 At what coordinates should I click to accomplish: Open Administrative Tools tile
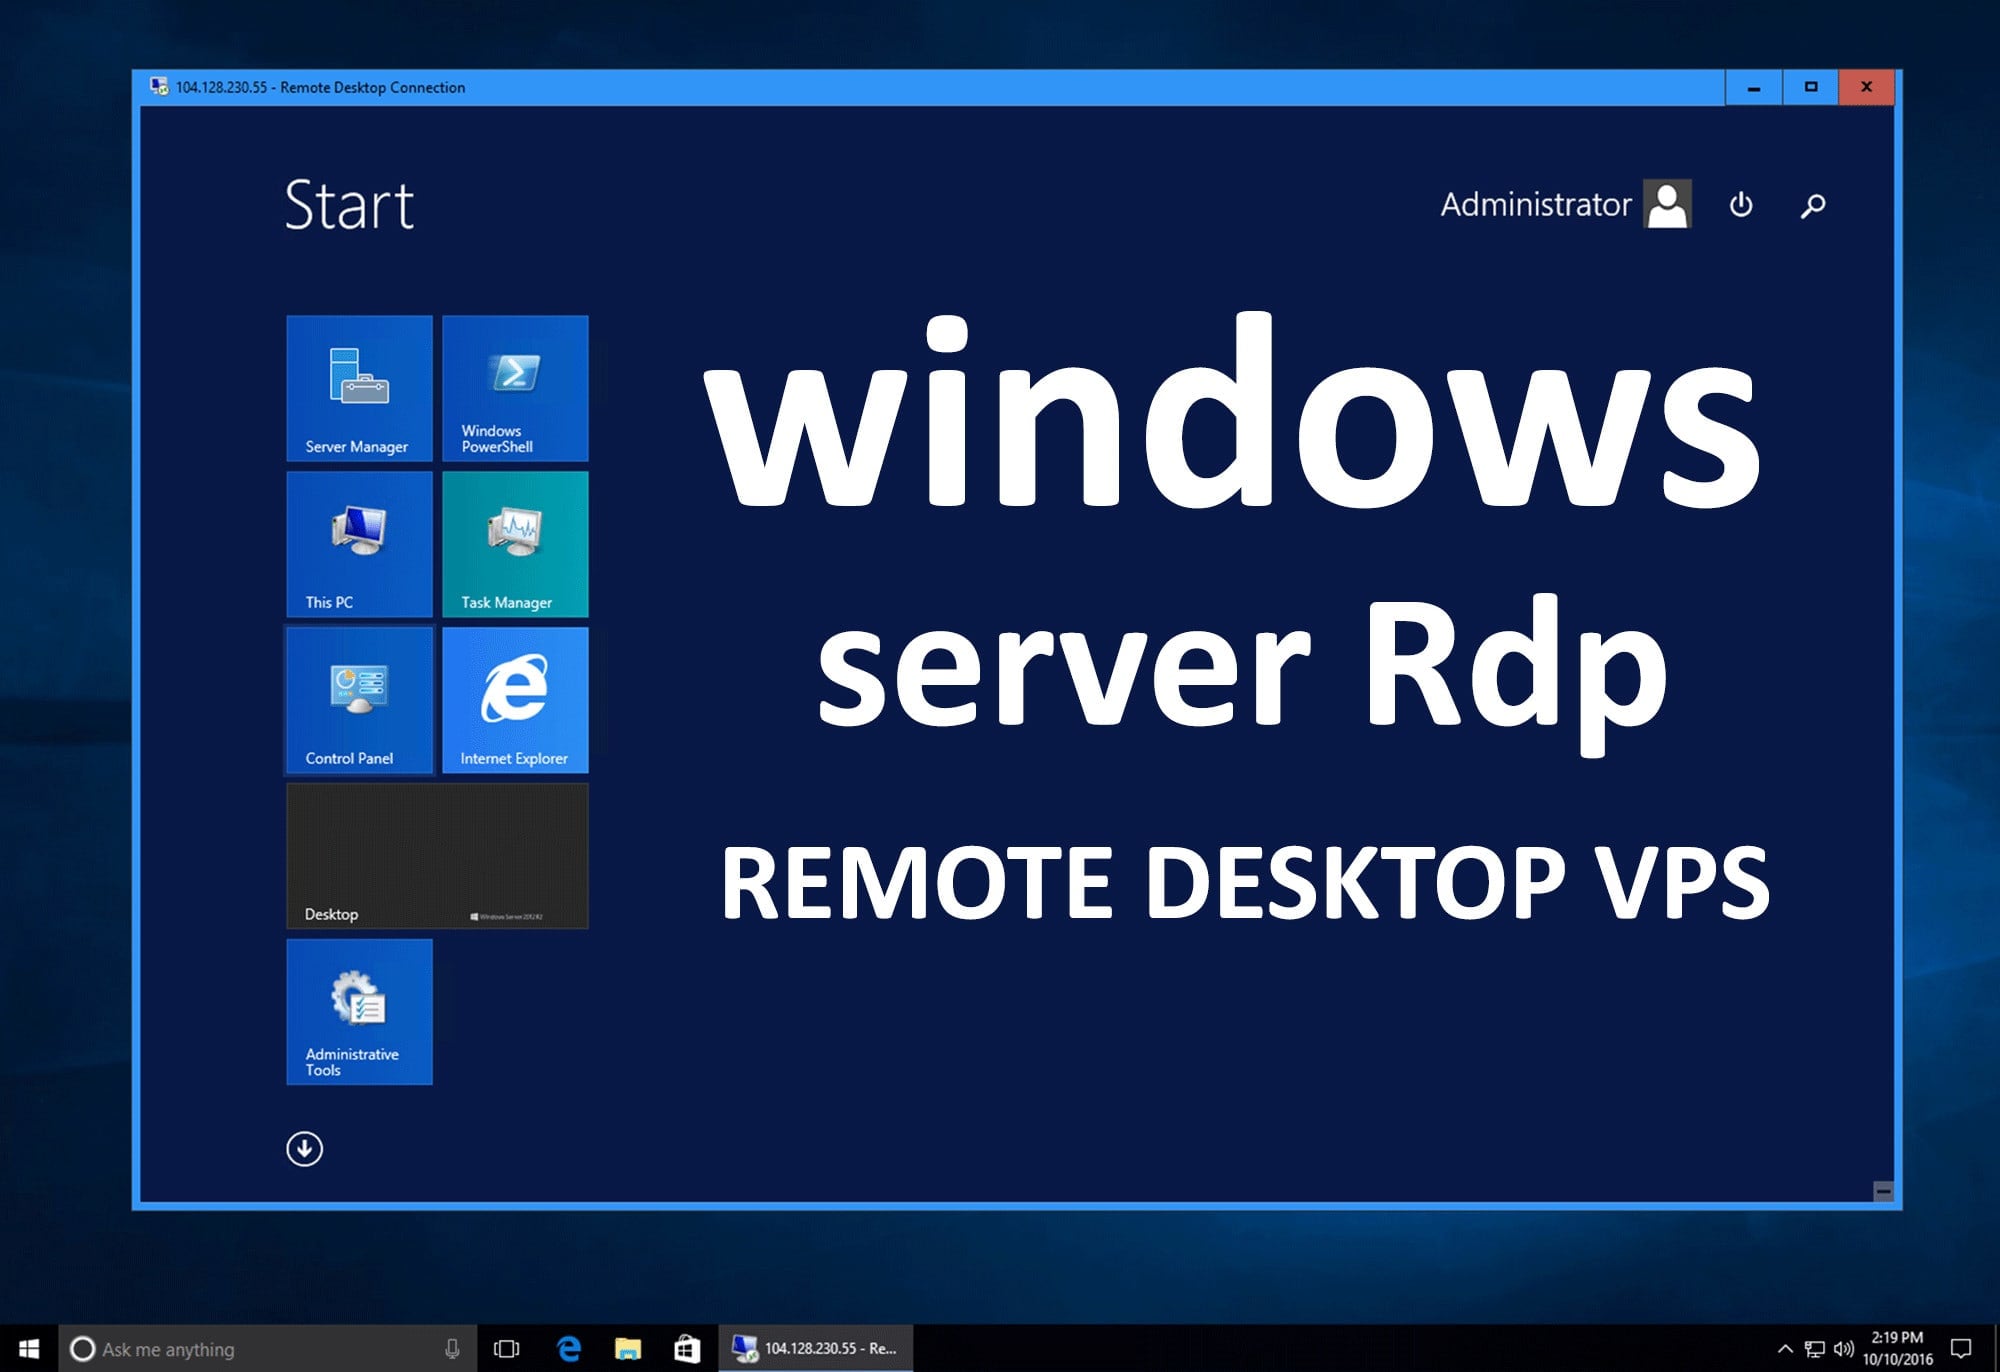pyautogui.click(x=358, y=1012)
